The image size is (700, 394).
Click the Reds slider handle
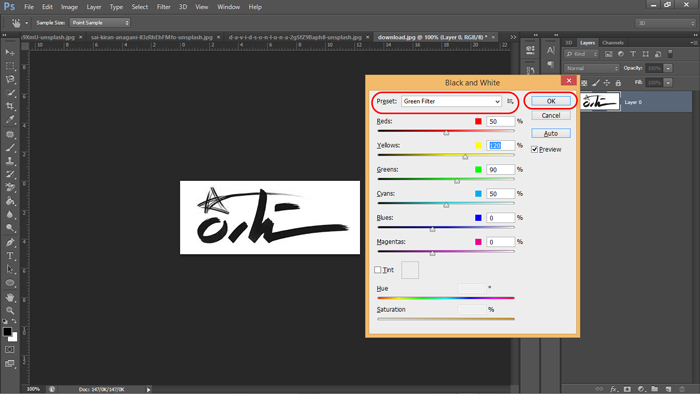(x=446, y=133)
